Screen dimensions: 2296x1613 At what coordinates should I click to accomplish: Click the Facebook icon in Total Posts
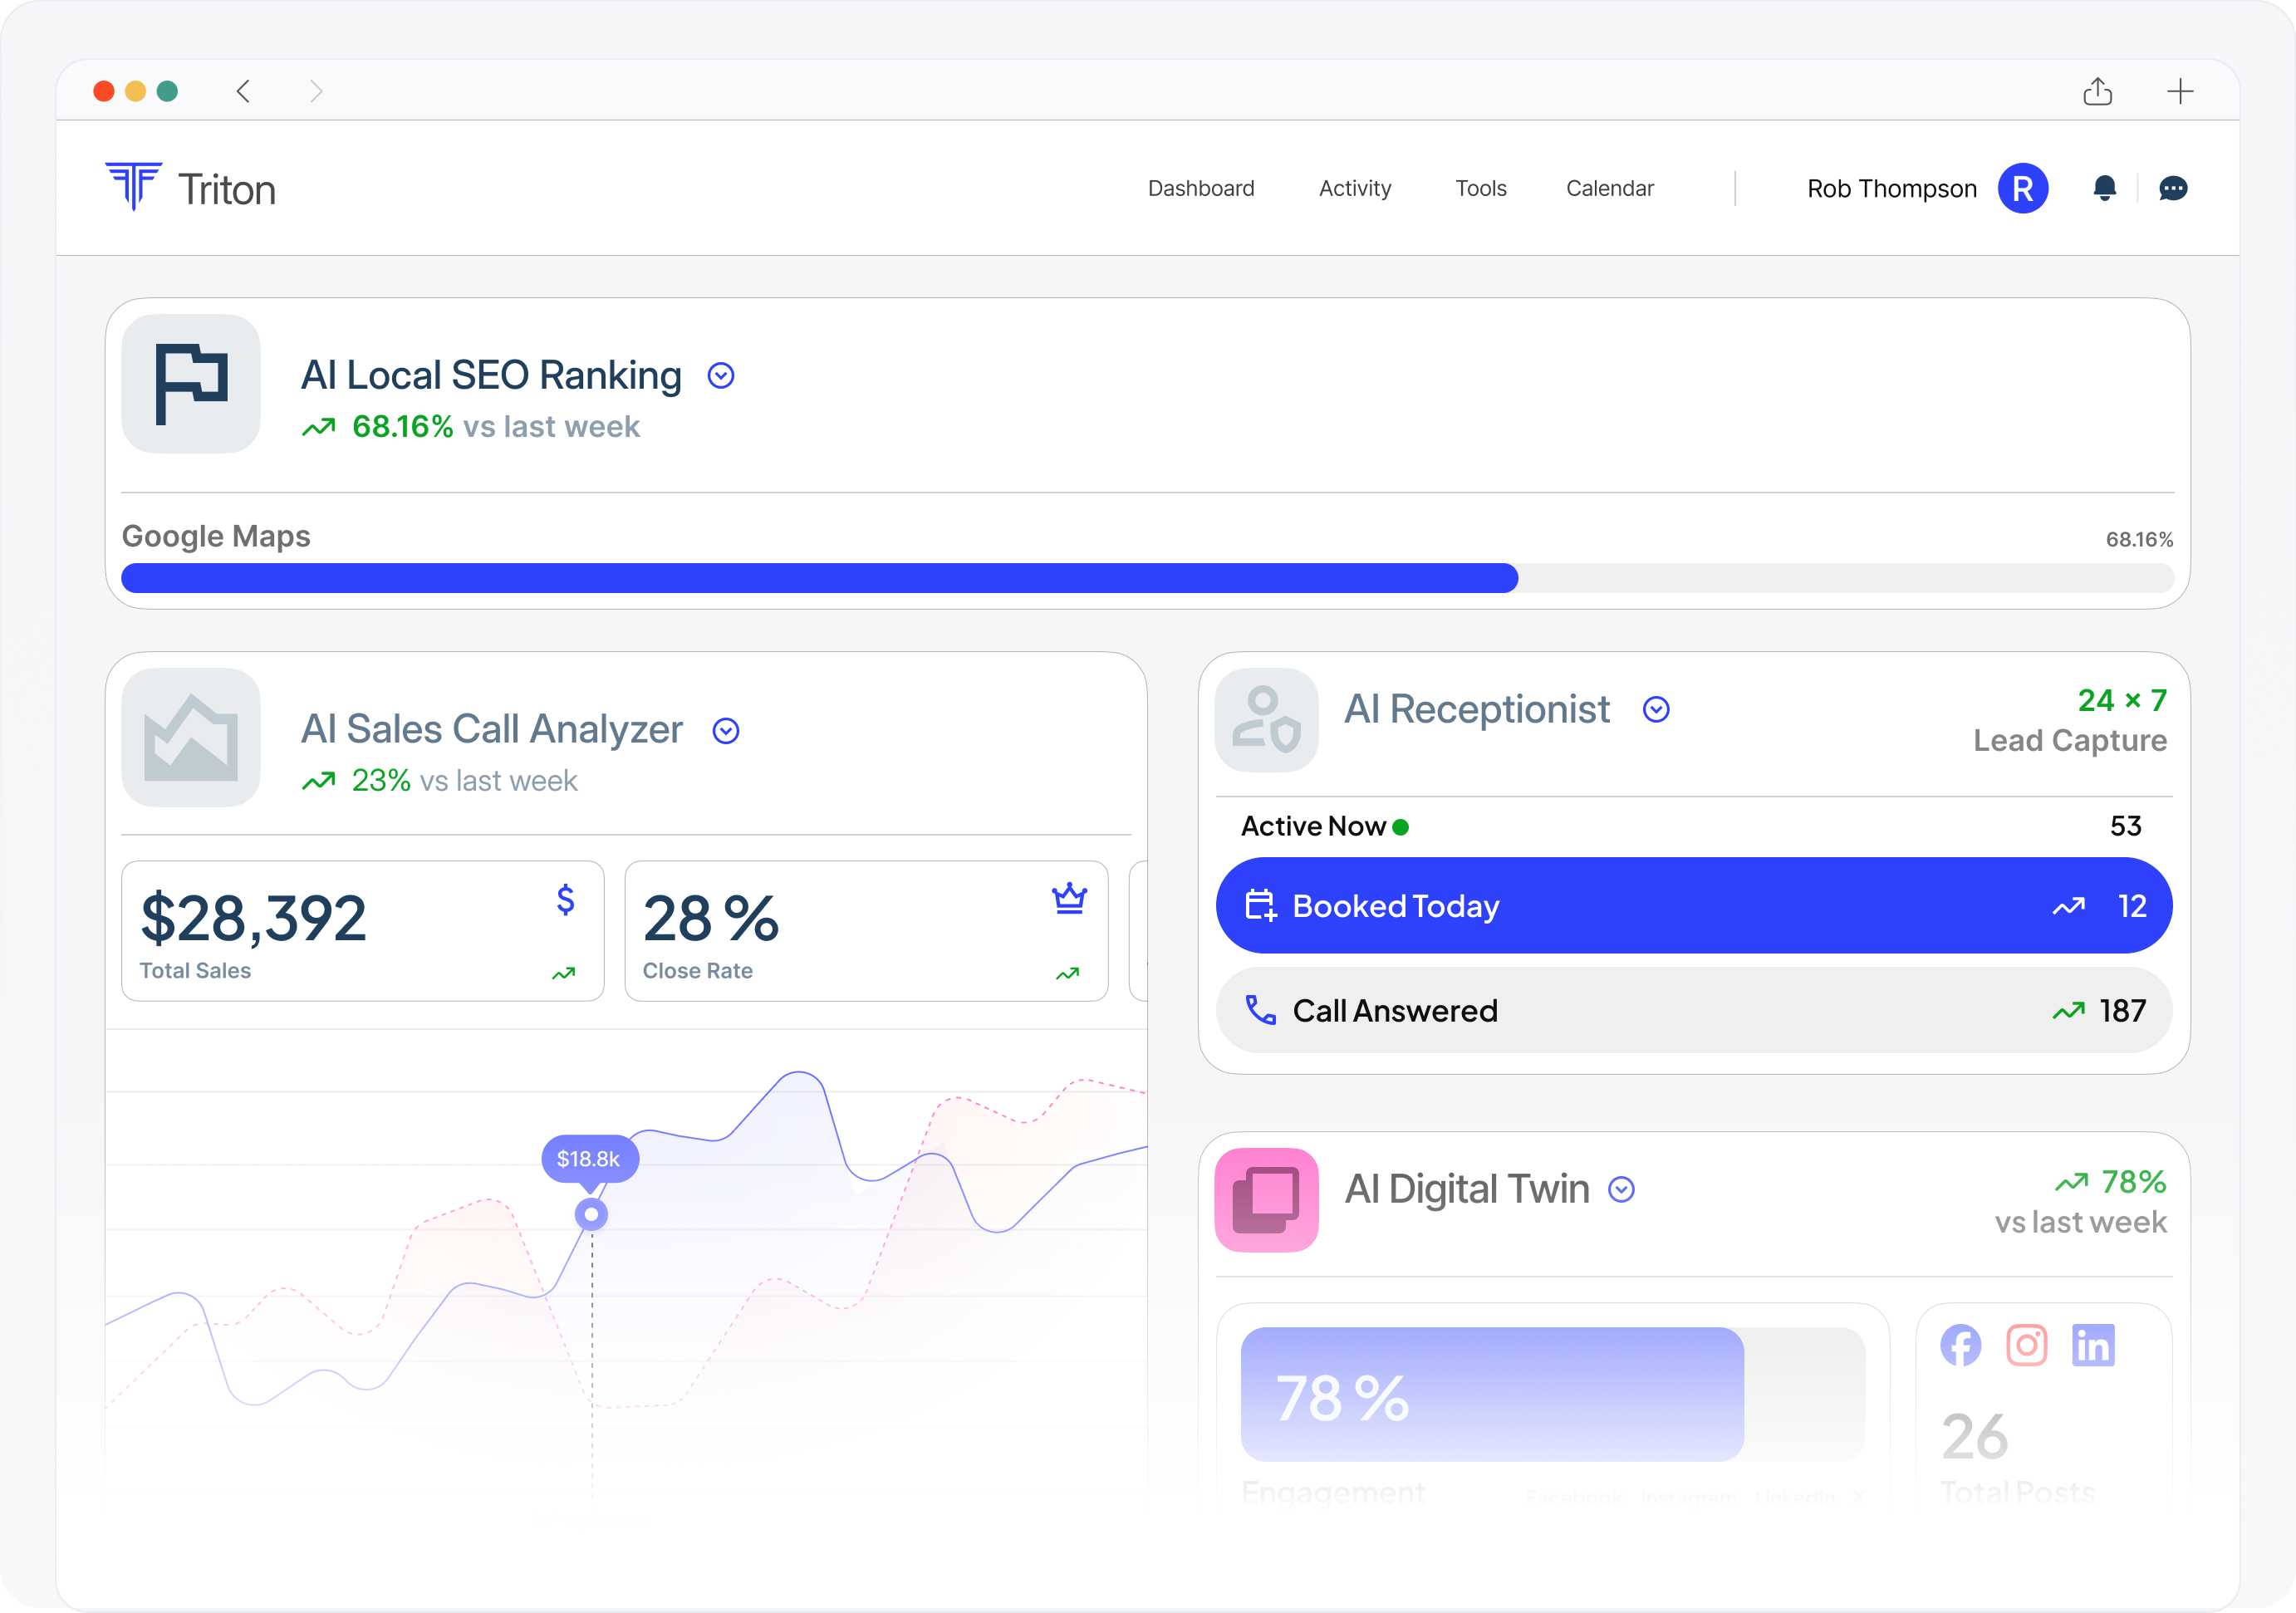pos(1960,1345)
